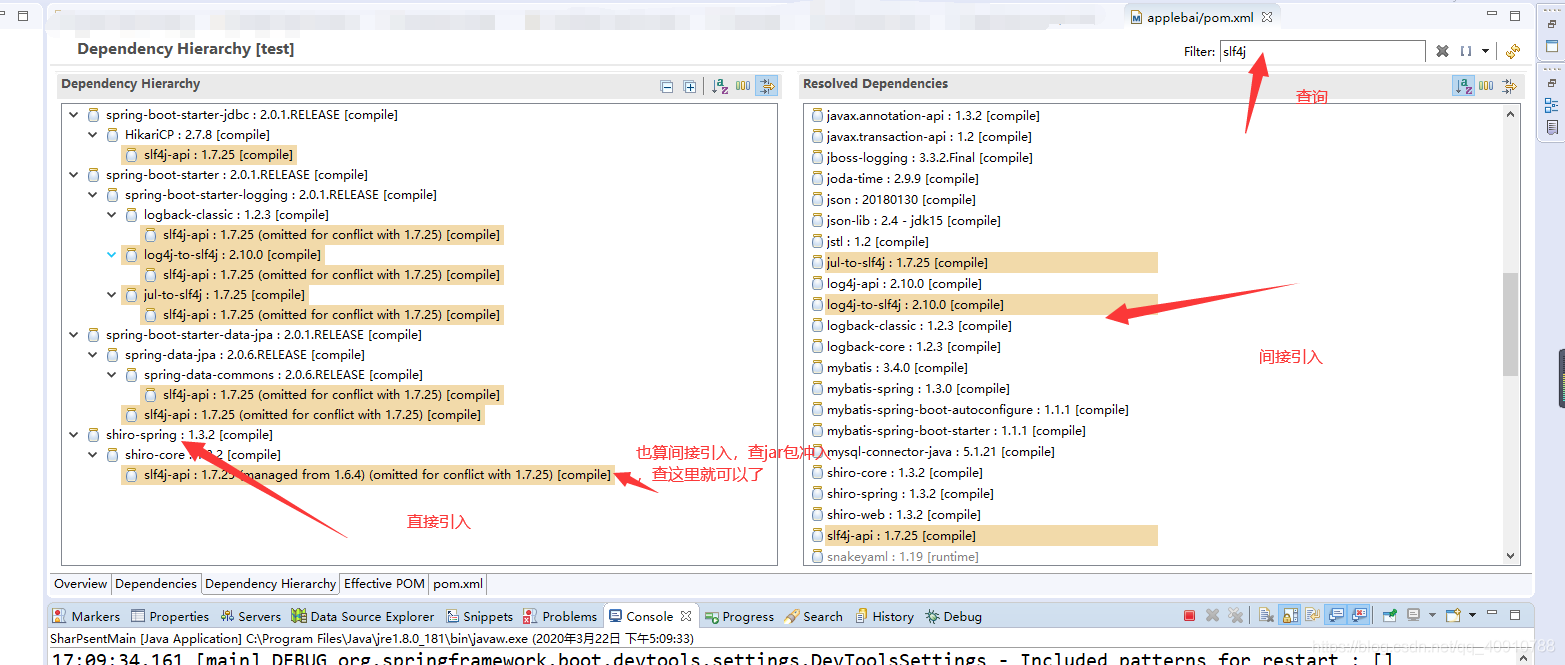1565x665 pixels.
Task: Click the yellow refresh arrows icon beside Filter
Action: coord(1512,51)
